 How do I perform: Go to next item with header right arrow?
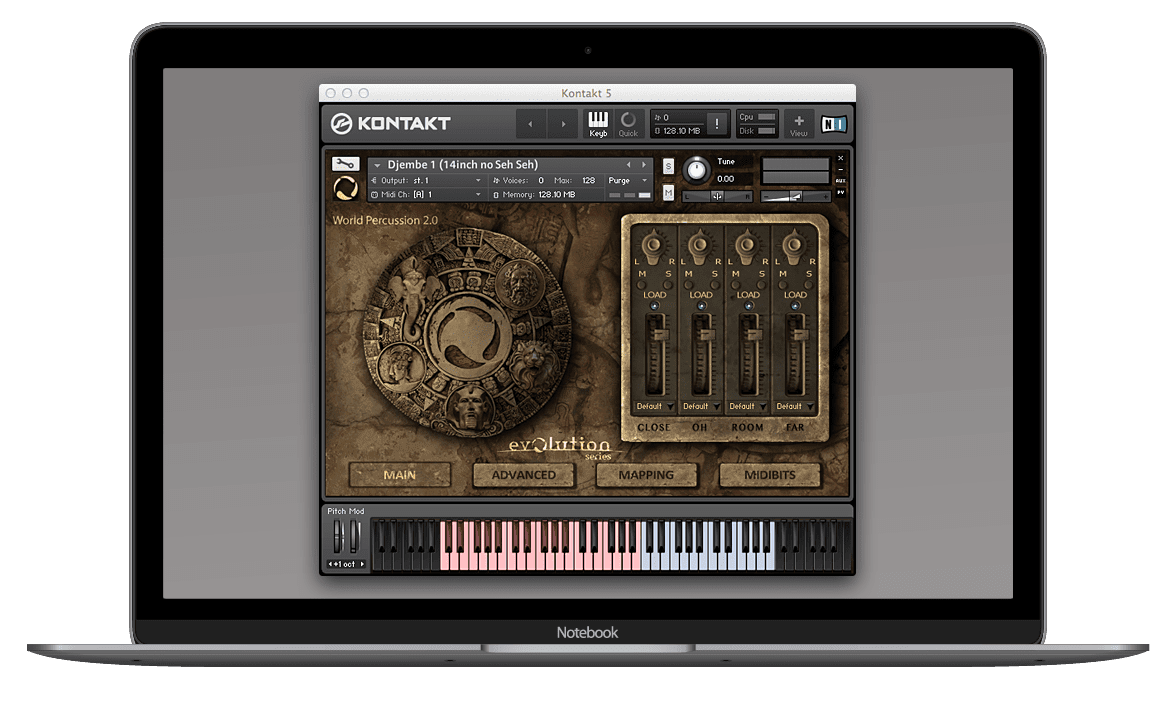click(x=563, y=124)
